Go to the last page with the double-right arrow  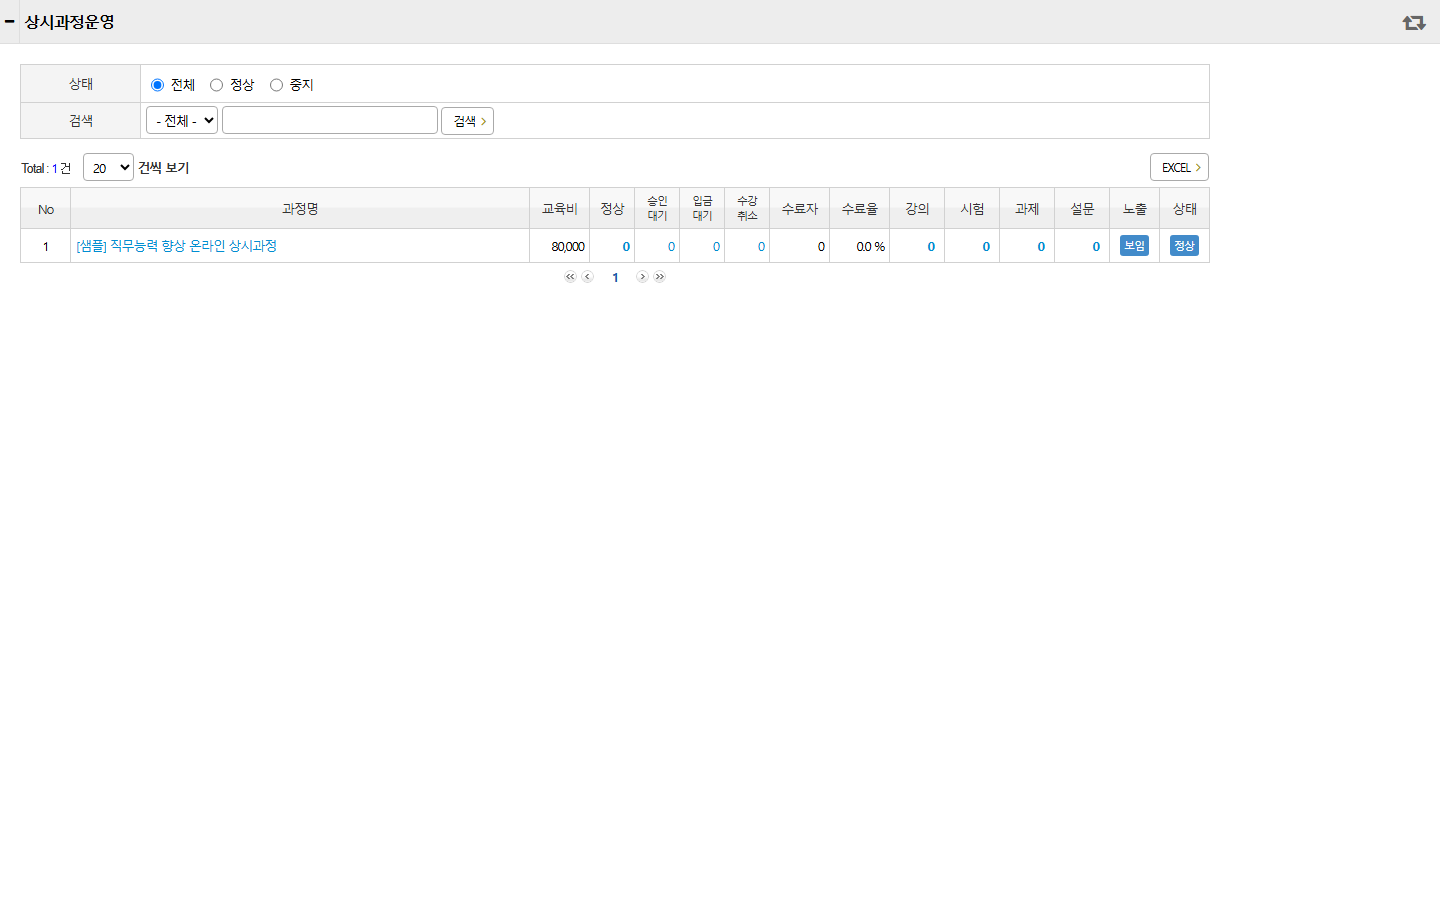point(660,277)
